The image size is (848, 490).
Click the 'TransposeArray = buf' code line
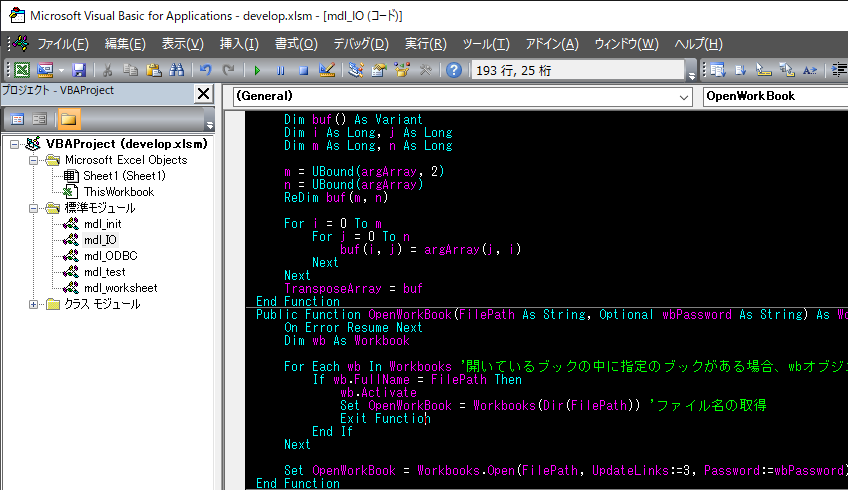pos(353,289)
